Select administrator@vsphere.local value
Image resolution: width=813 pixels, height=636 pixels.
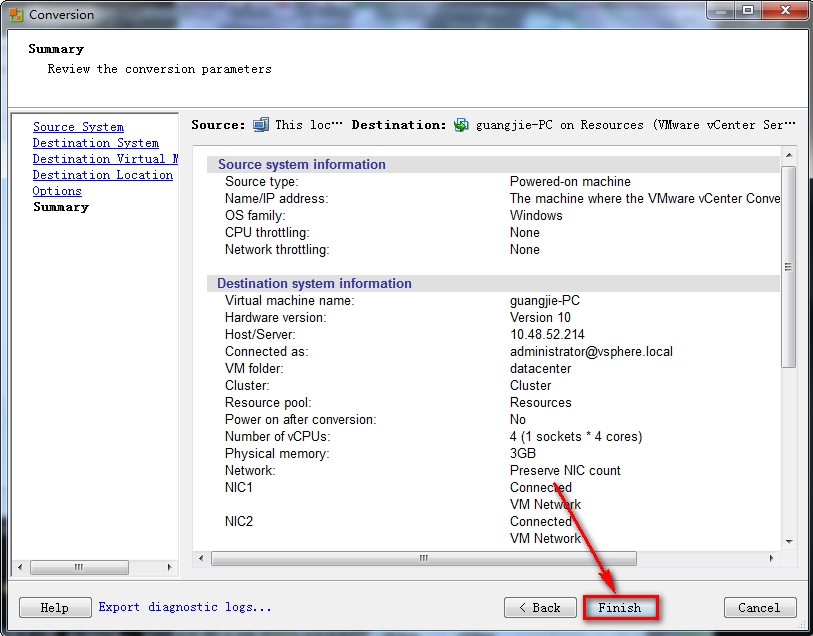coord(591,351)
